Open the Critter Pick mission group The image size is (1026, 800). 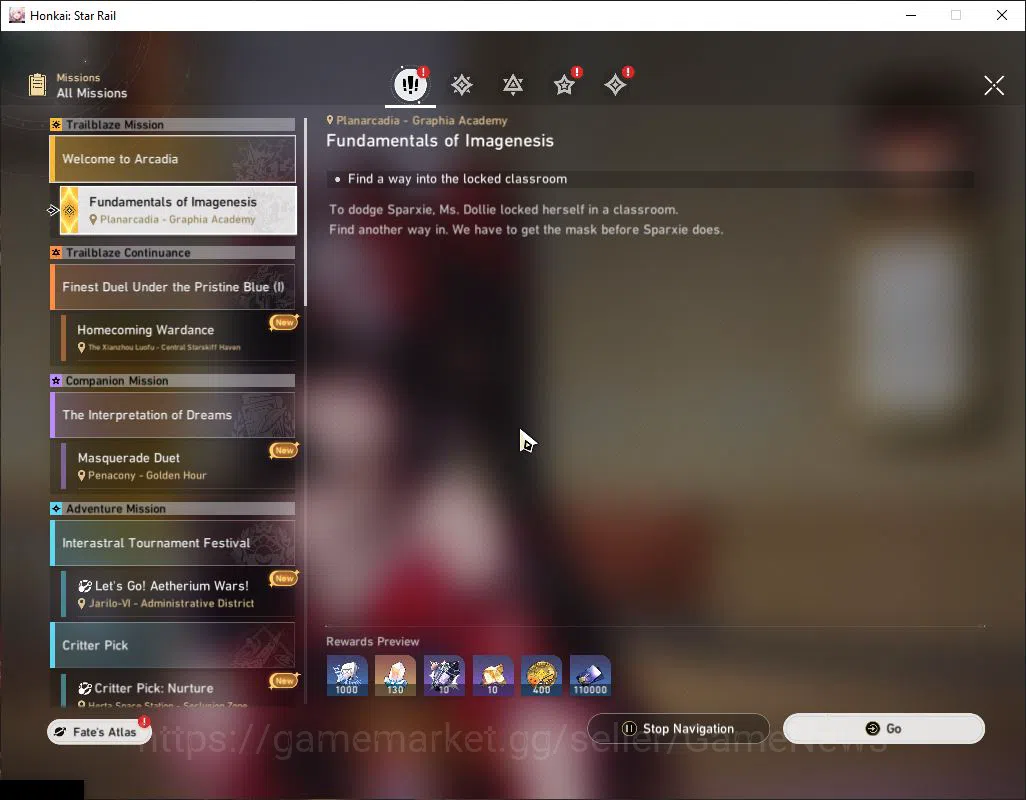(173, 645)
